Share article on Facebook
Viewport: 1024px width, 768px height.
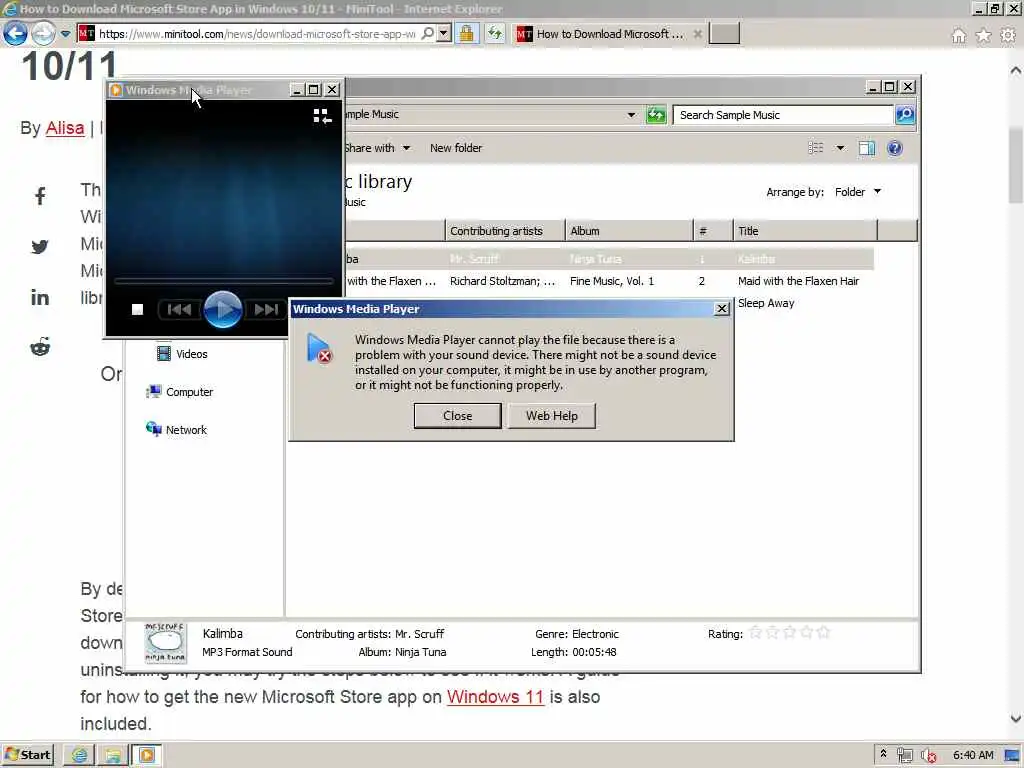(40, 196)
